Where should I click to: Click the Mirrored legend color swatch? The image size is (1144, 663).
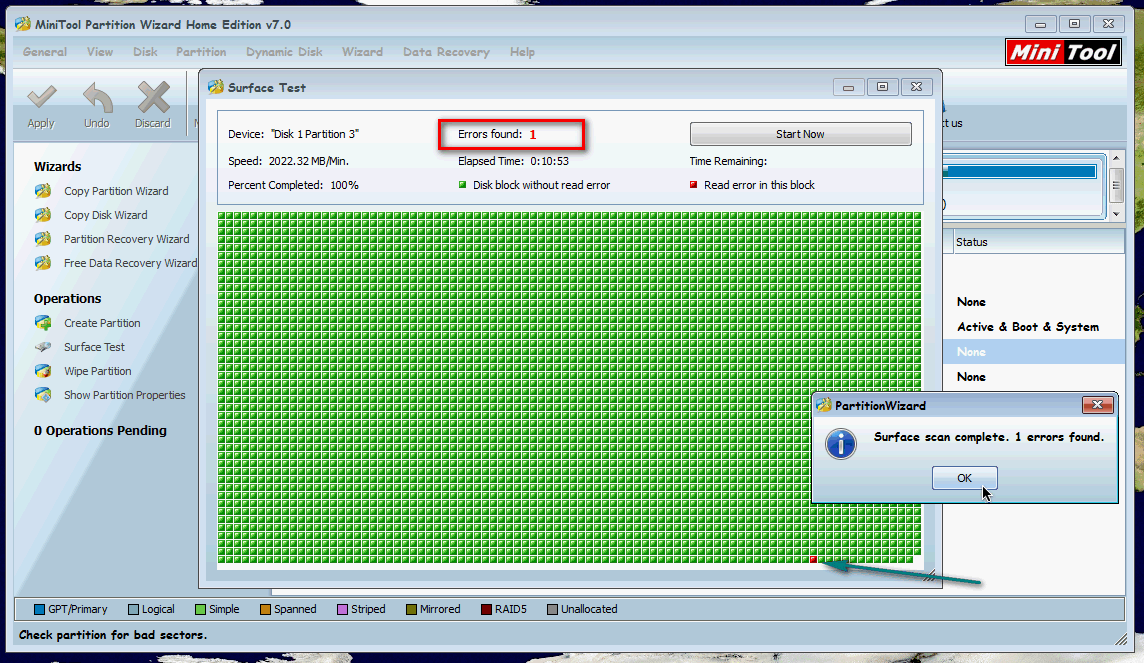pos(411,609)
